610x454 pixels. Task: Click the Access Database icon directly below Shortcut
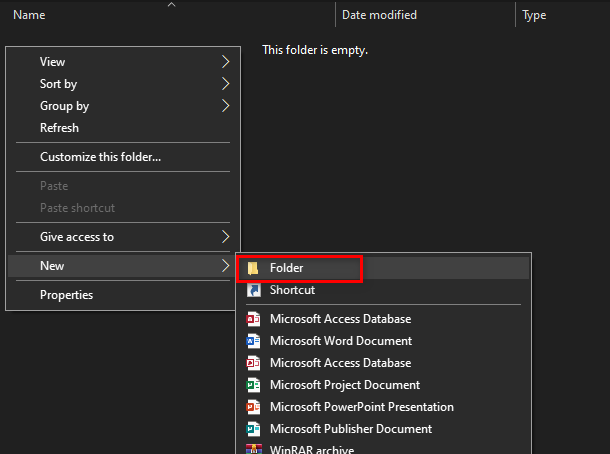tap(253, 319)
